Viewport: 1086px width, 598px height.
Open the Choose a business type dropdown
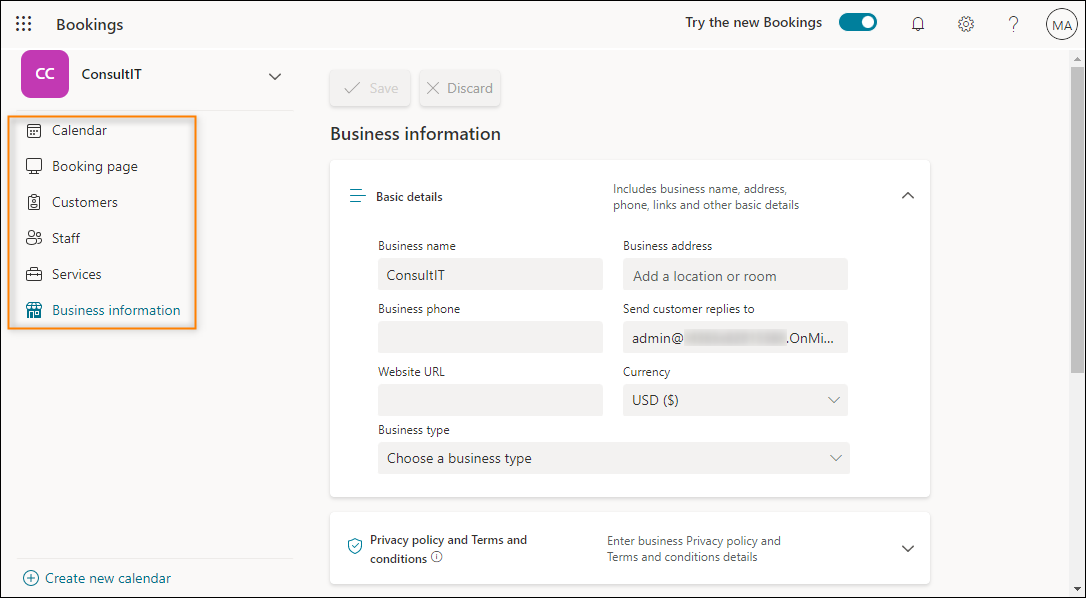coord(614,458)
